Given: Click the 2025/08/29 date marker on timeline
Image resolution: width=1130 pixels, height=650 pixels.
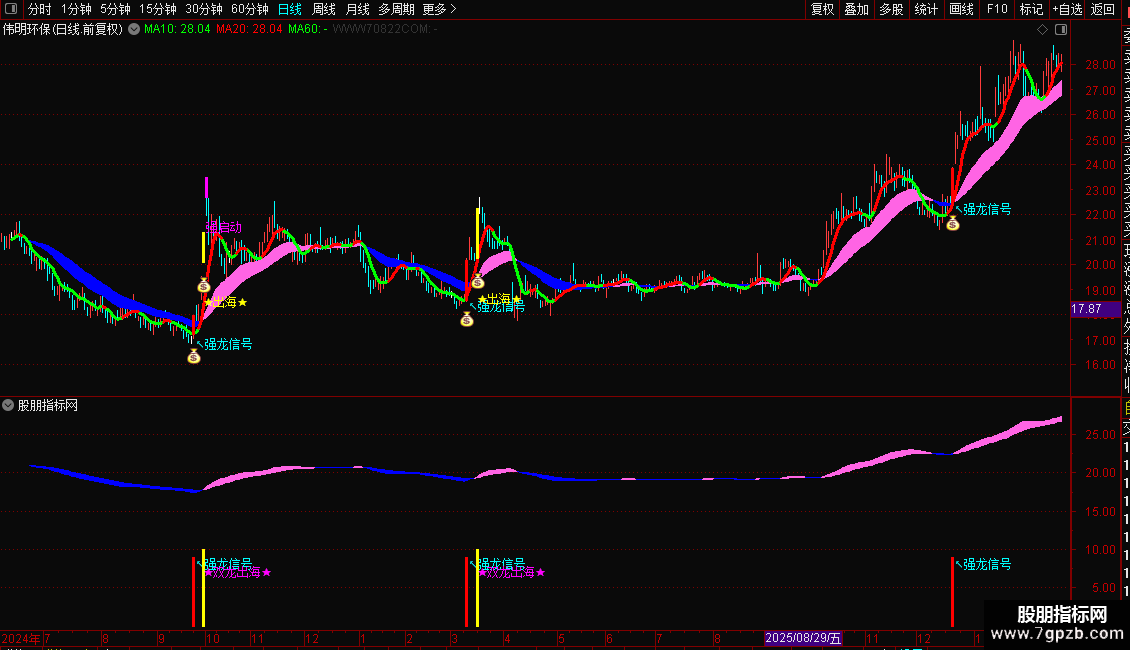Looking at the screenshot, I should coord(803,638).
